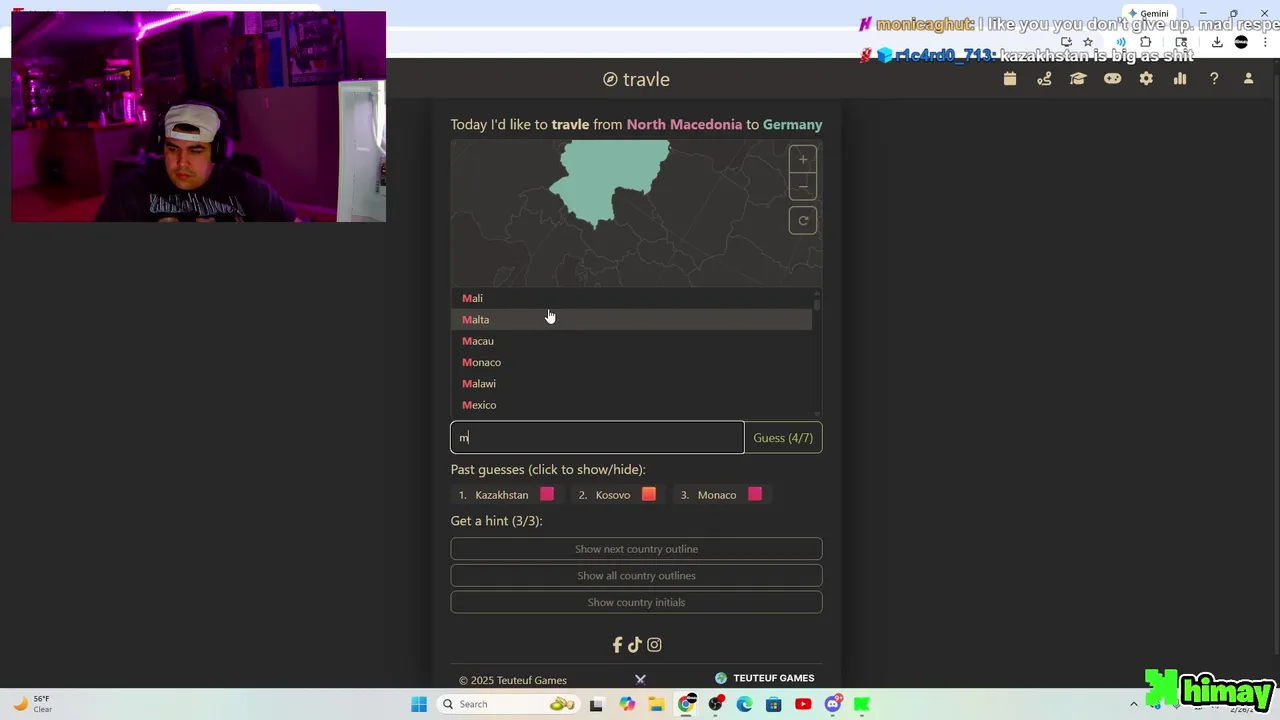Viewport: 1280px width, 720px height.
Task: Click Show next country outline
Action: click(636, 549)
